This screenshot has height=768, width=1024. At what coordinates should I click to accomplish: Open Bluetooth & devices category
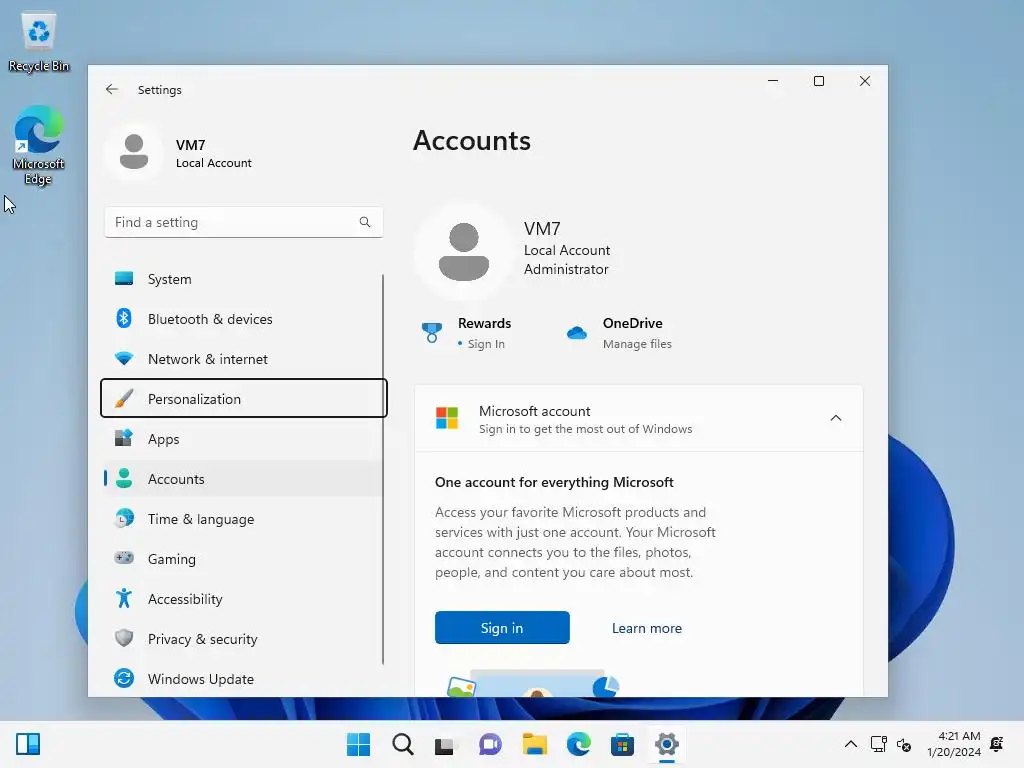pyautogui.click(x=243, y=319)
